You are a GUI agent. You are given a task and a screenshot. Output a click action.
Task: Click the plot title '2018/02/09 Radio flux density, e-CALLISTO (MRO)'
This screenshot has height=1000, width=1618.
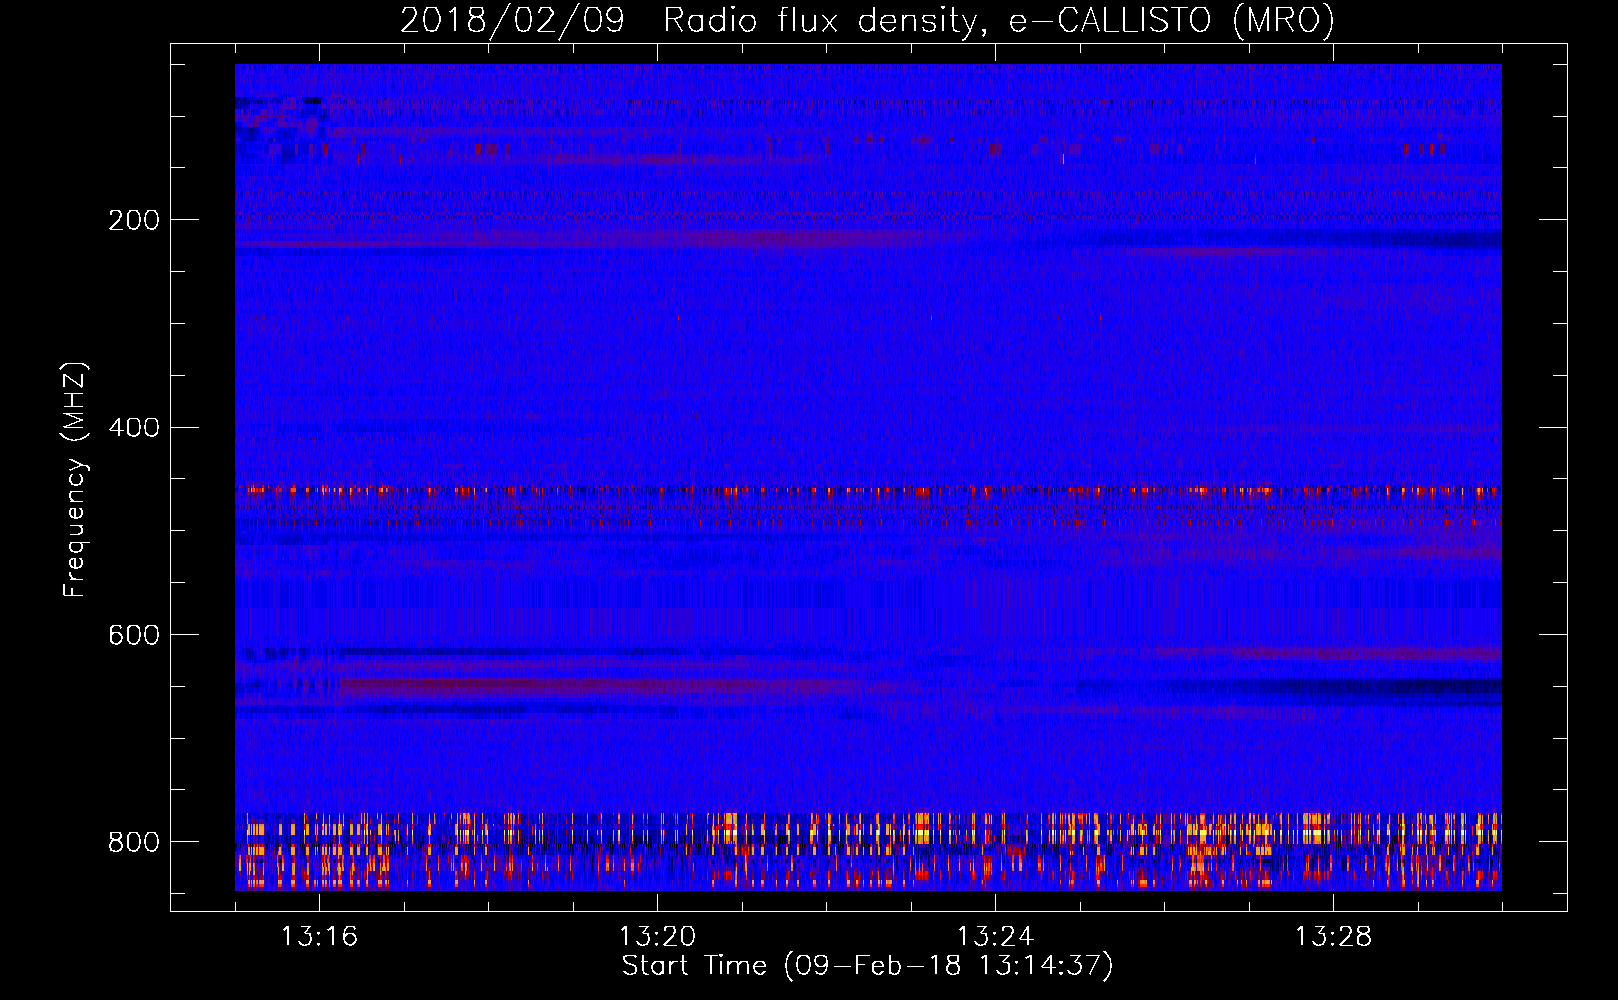point(867,21)
